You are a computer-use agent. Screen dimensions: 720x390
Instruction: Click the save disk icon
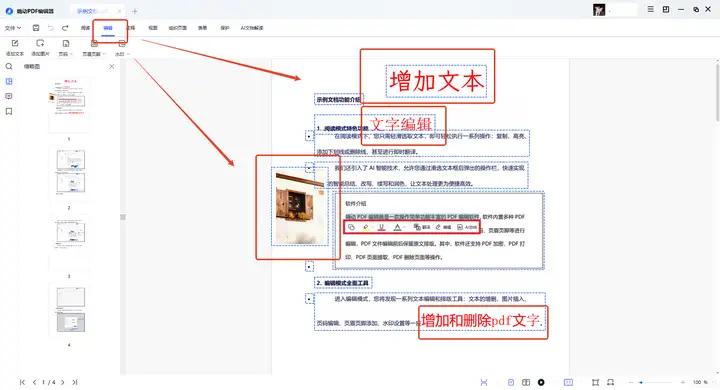[x=36, y=28]
